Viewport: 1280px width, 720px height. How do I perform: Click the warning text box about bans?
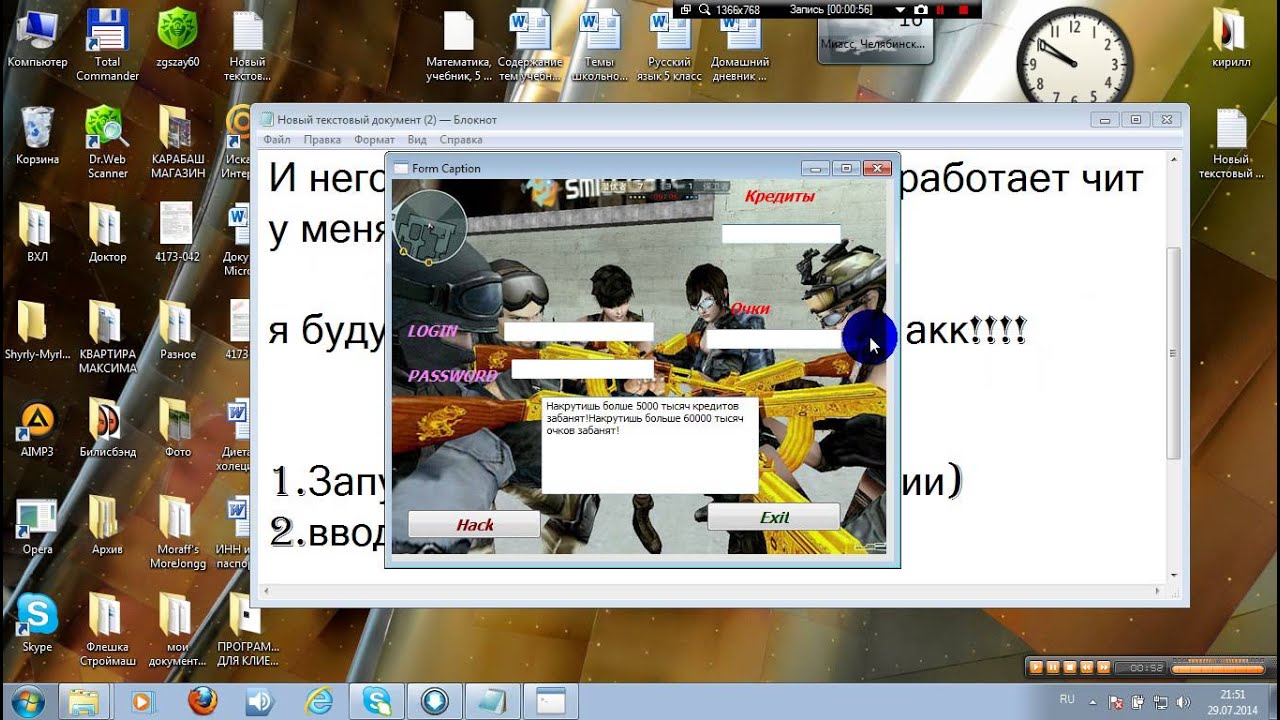tap(650, 444)
